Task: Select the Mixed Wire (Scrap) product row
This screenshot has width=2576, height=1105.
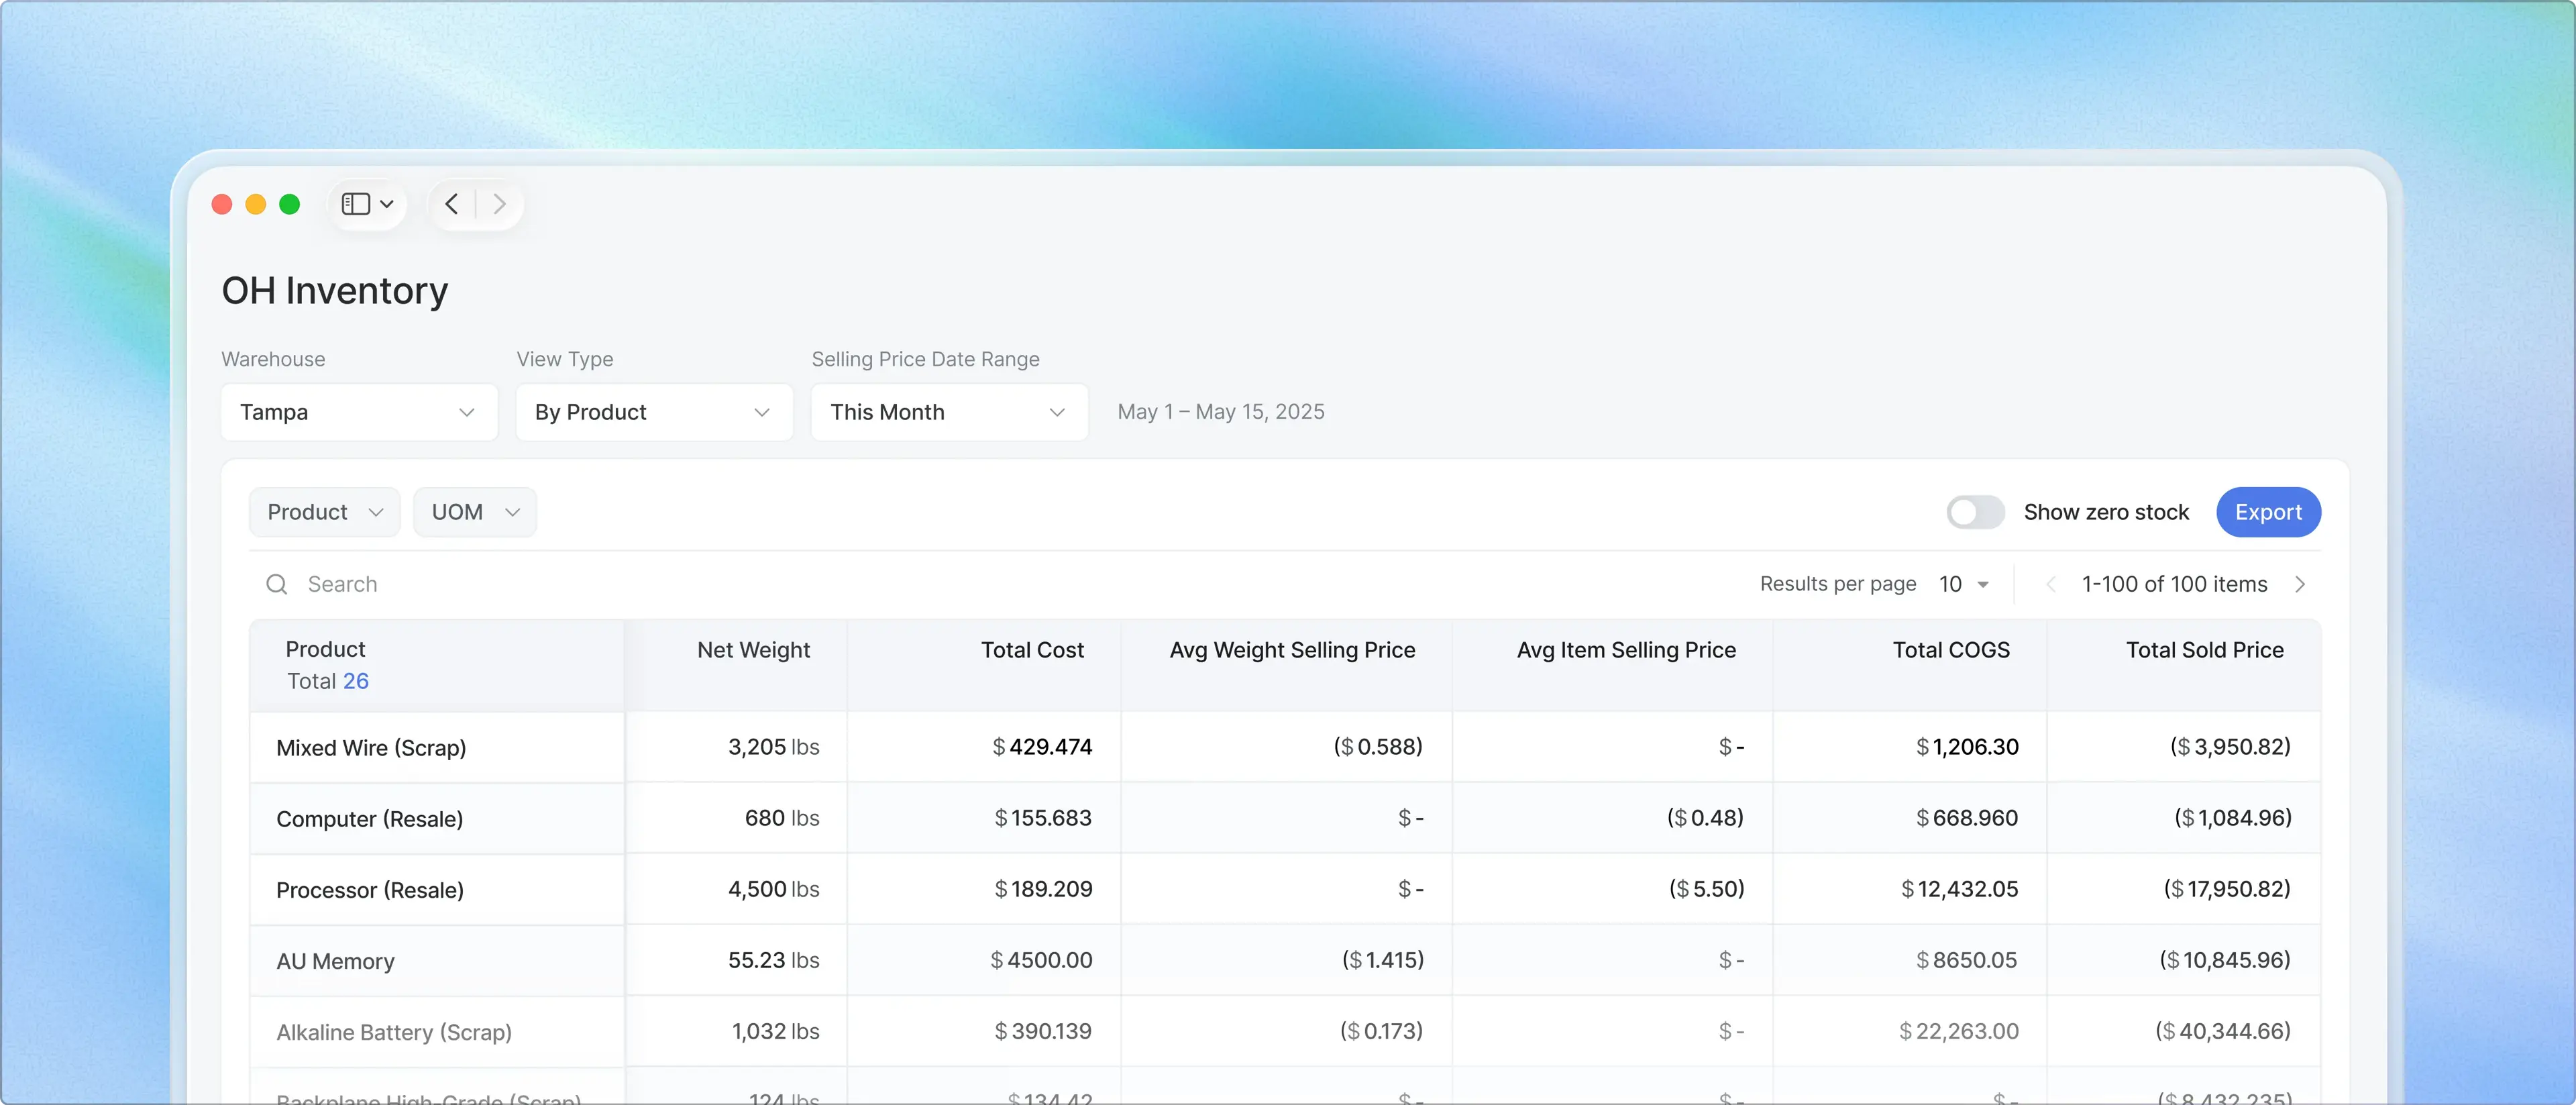Action: pyautogui.click(x=371, y=748)
